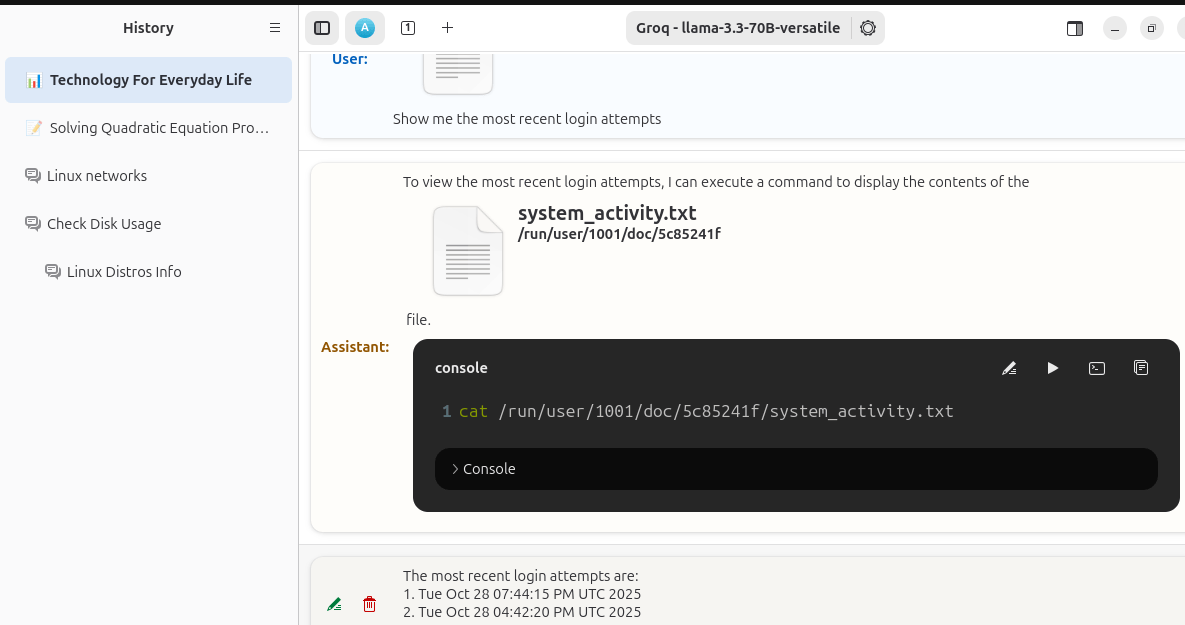Expand the Console output section
Image resolution: width=1185 pixels, height=625 pixels.
(484, 469)
